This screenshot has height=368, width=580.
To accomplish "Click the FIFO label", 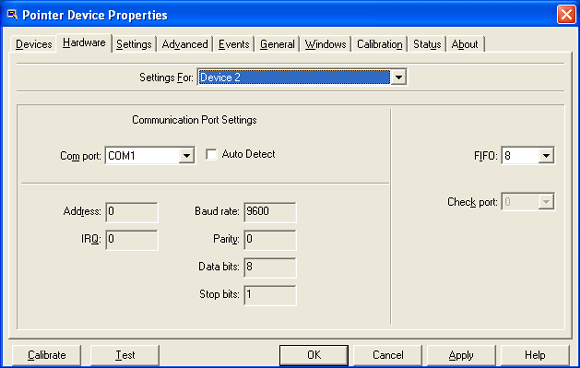I will (486, 156).
